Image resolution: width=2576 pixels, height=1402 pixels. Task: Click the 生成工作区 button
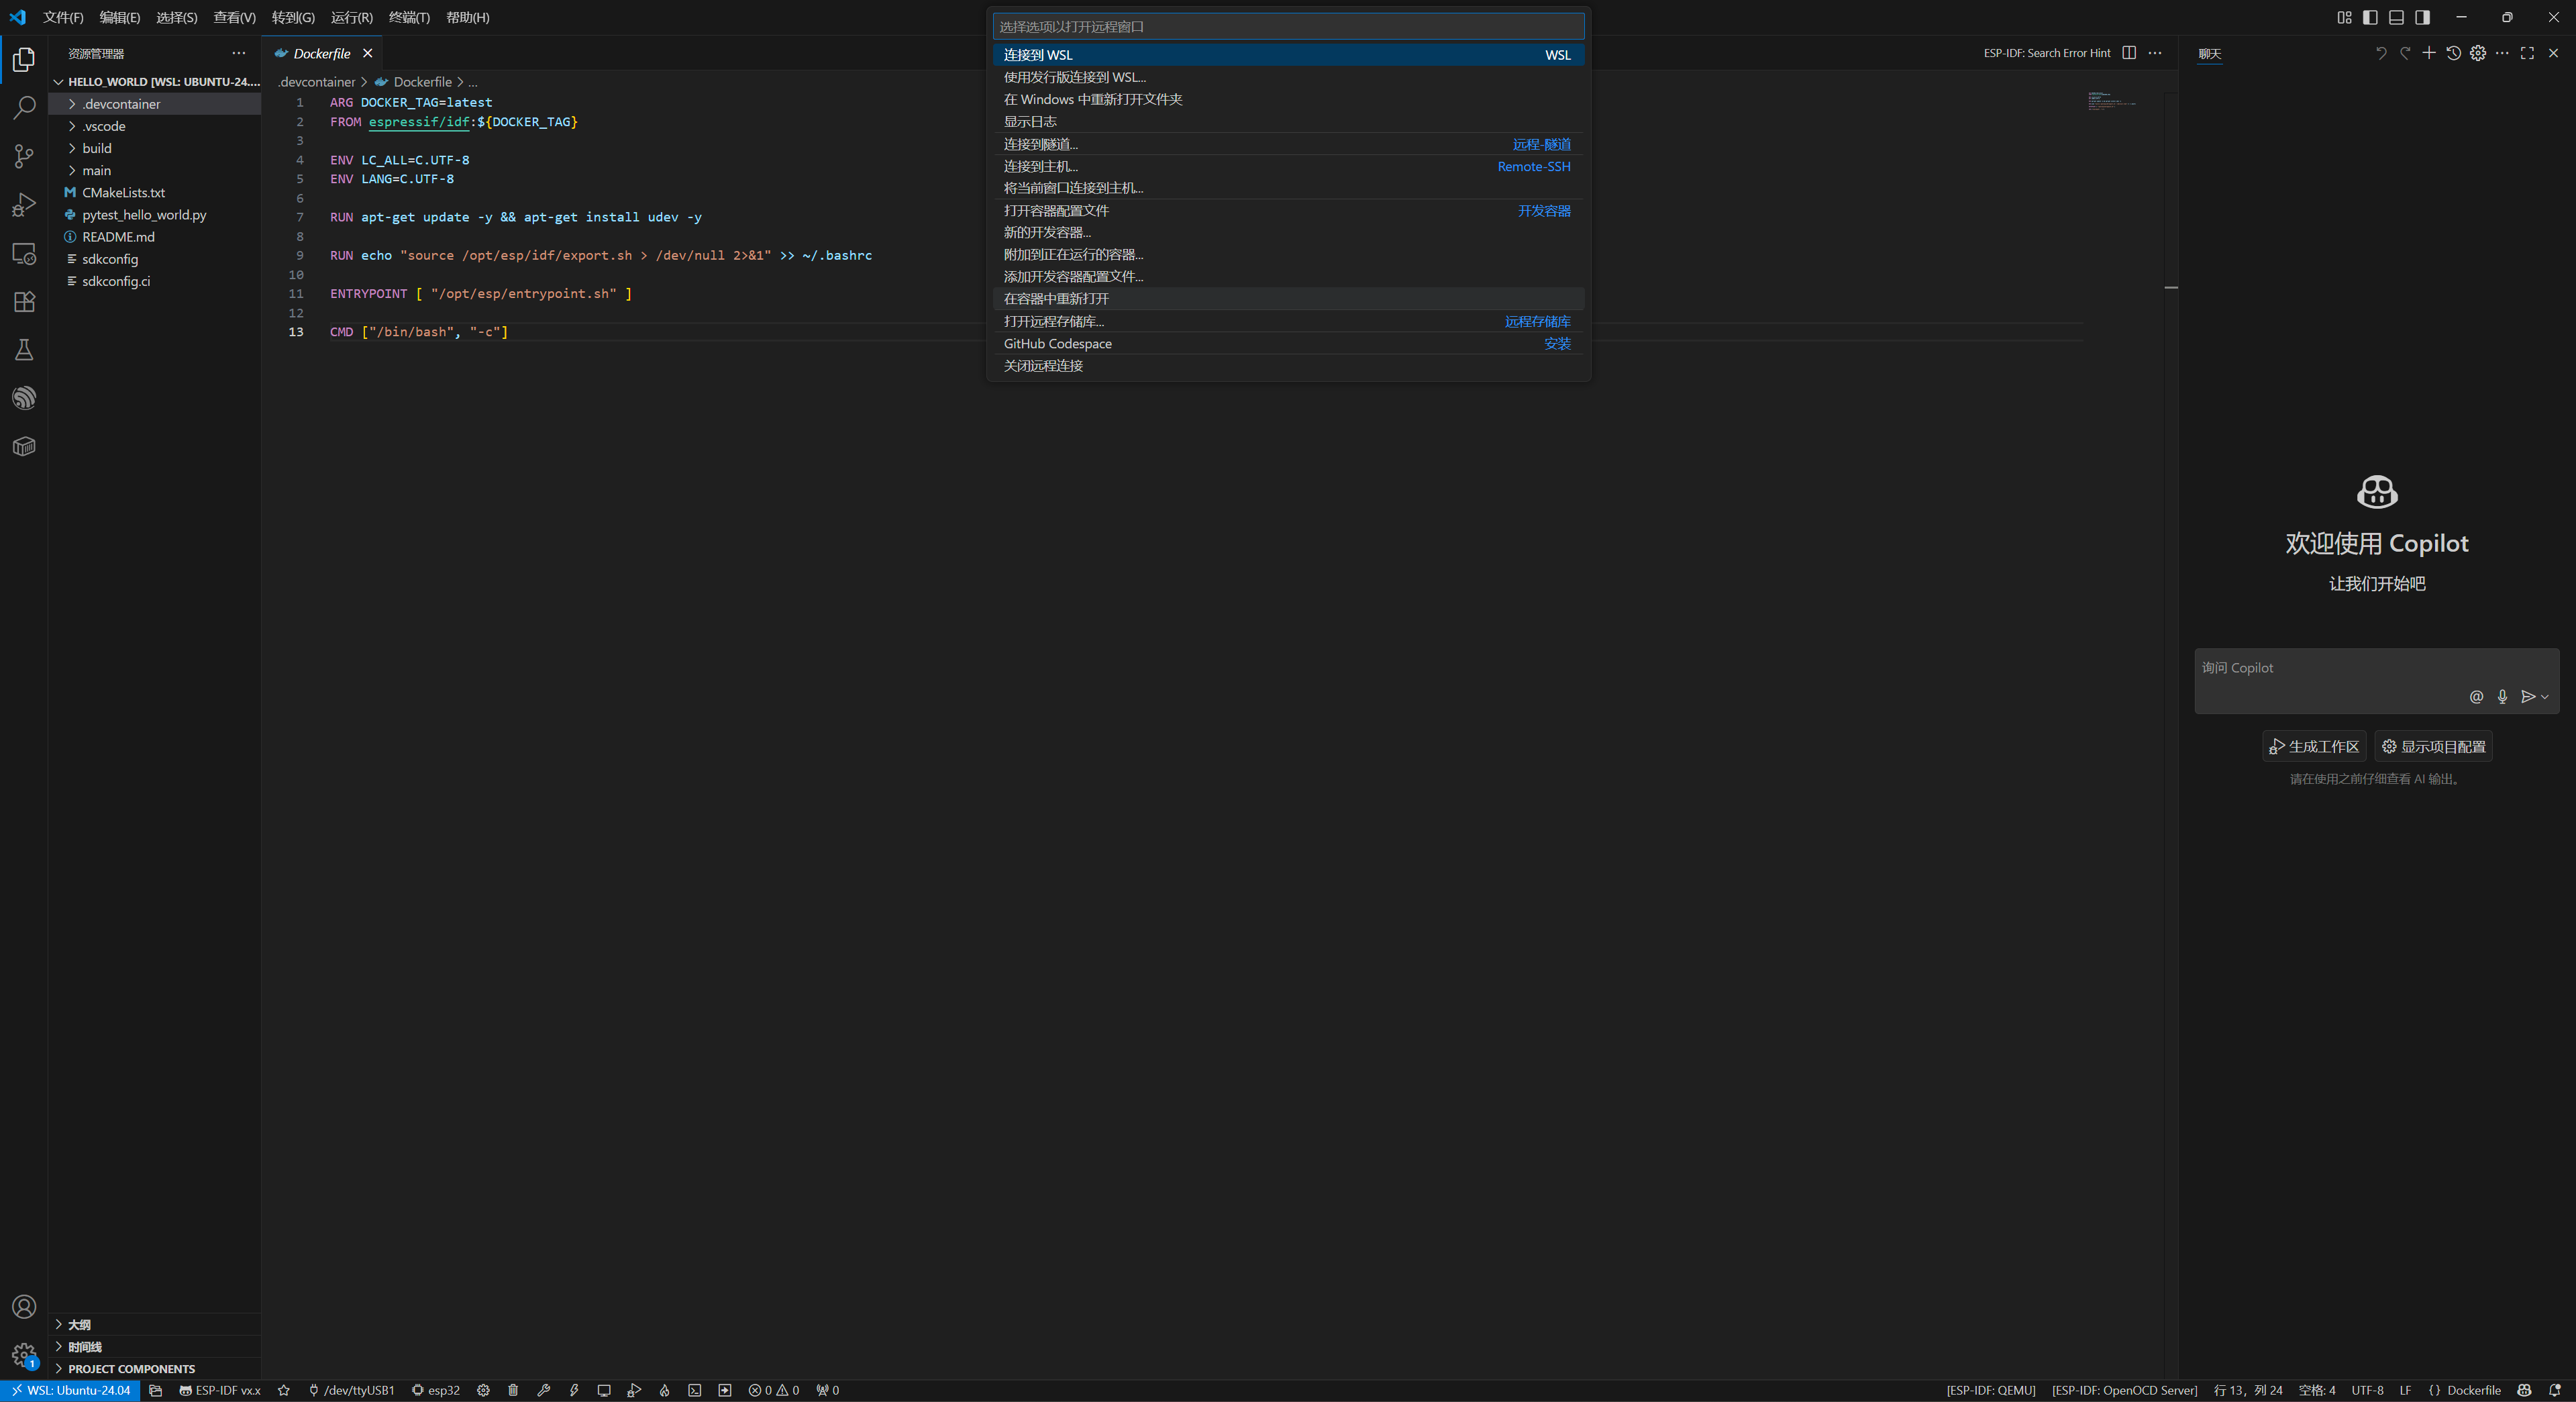click(2314, 747)
